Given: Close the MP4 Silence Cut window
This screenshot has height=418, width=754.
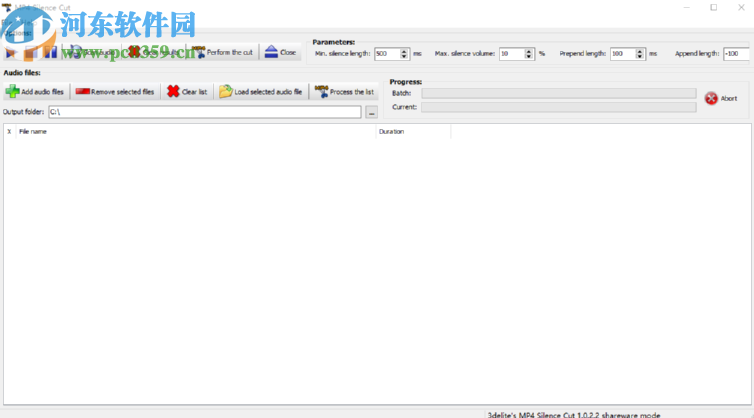Looking at the screenshot, I should coord(741,7).
